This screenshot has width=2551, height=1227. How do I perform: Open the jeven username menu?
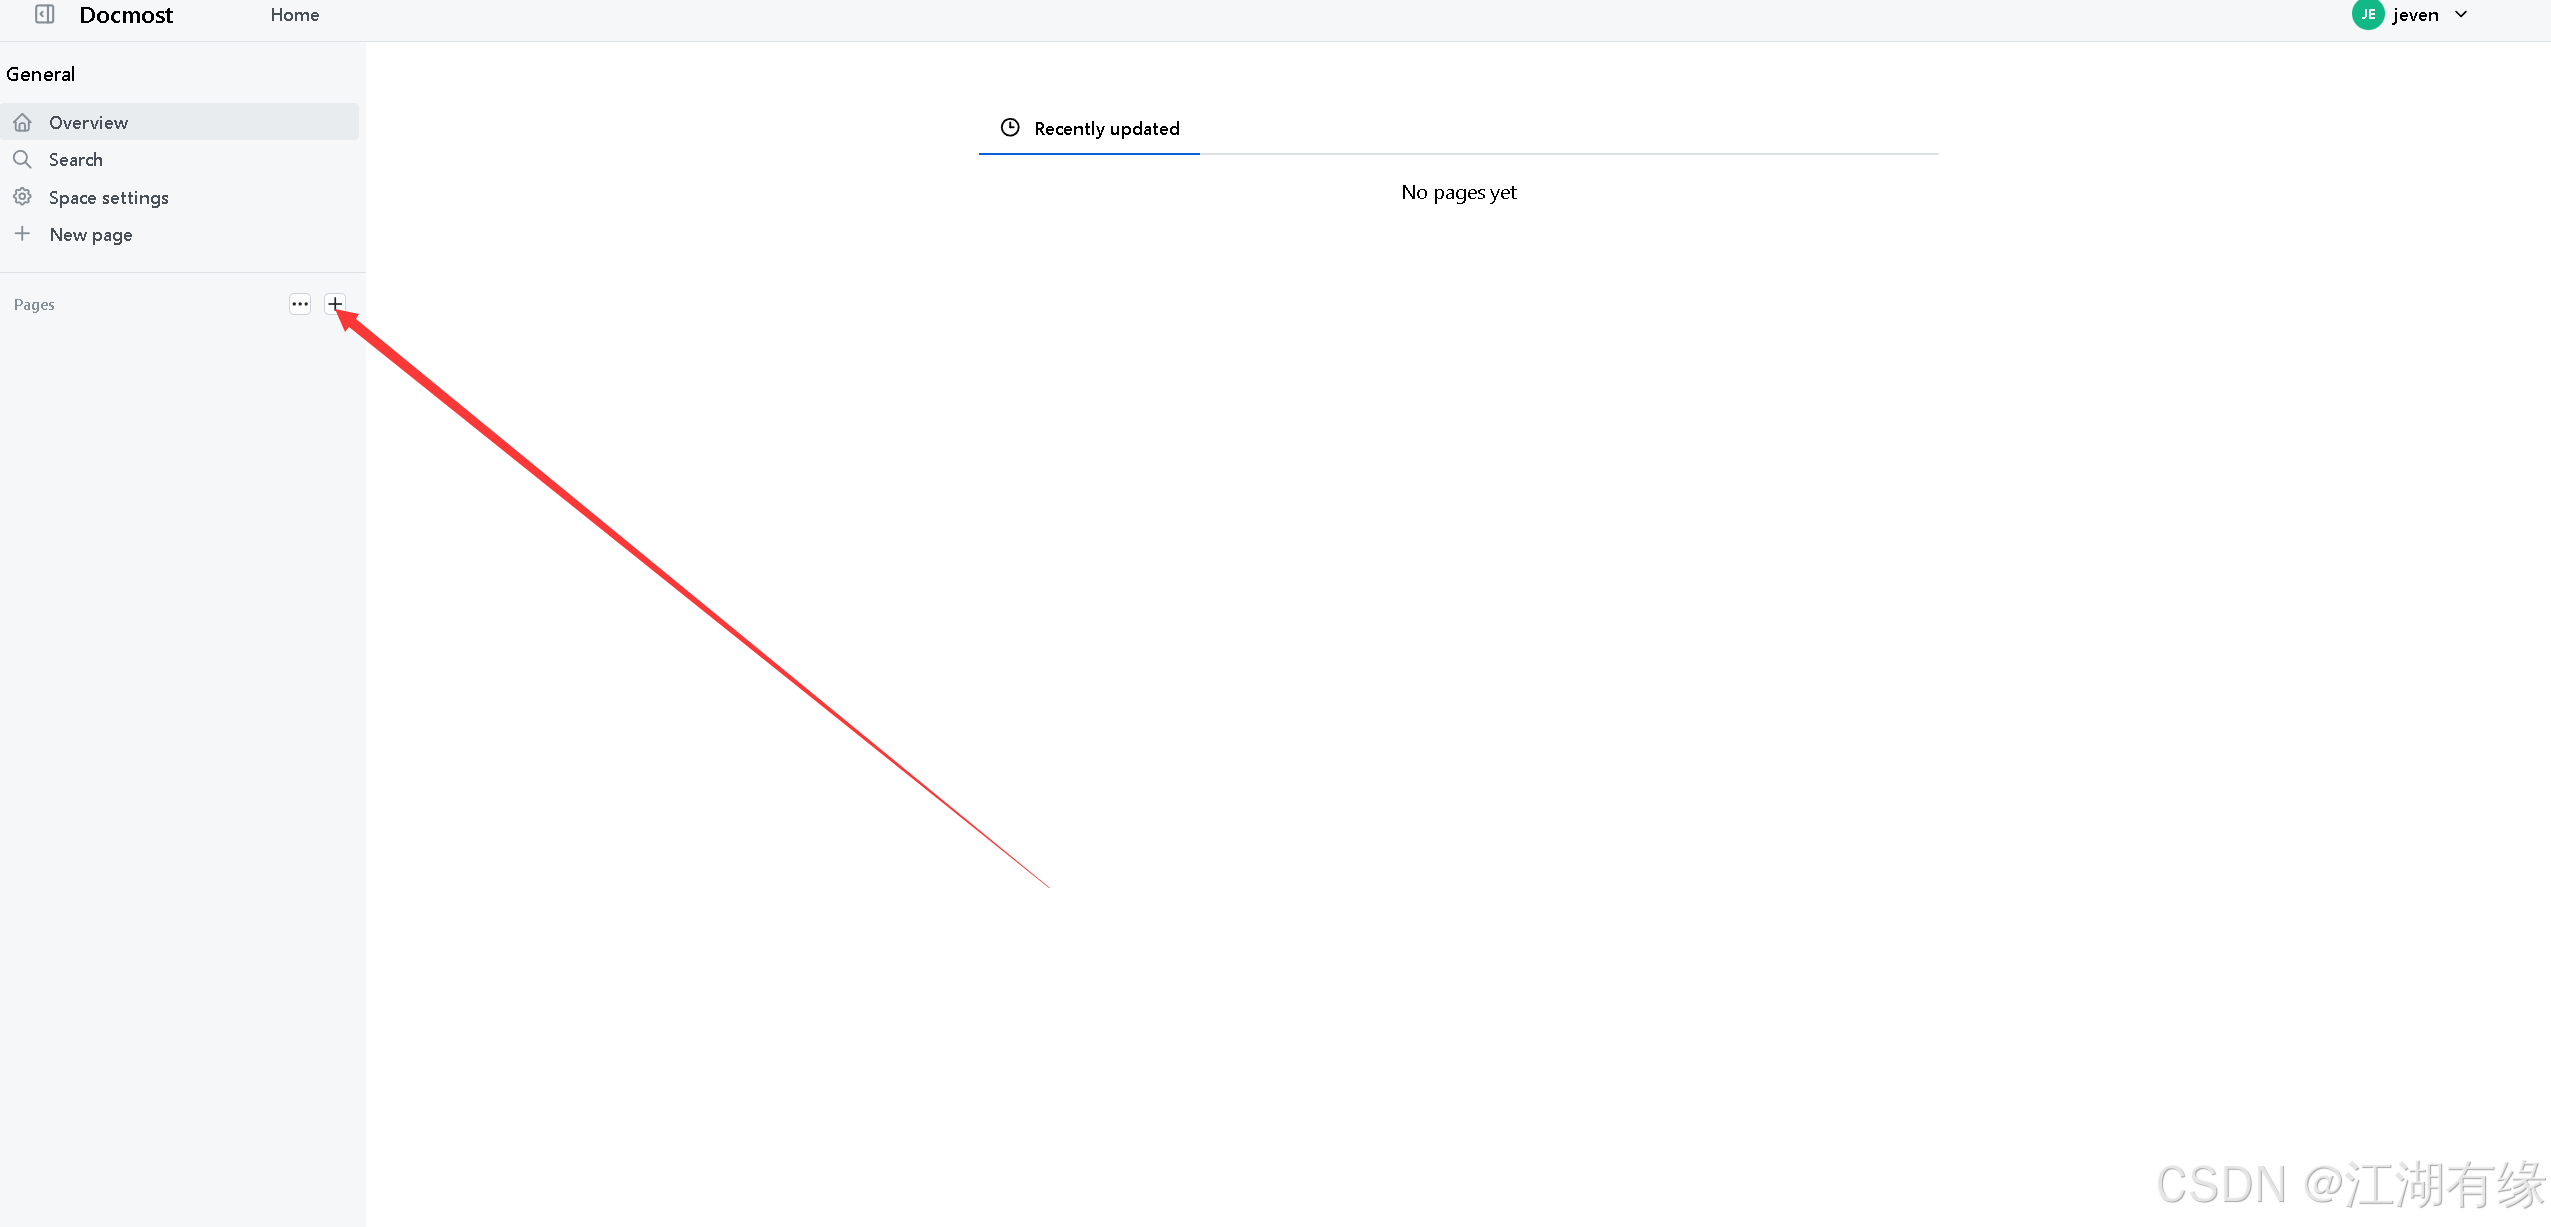tap(2415, 15)
